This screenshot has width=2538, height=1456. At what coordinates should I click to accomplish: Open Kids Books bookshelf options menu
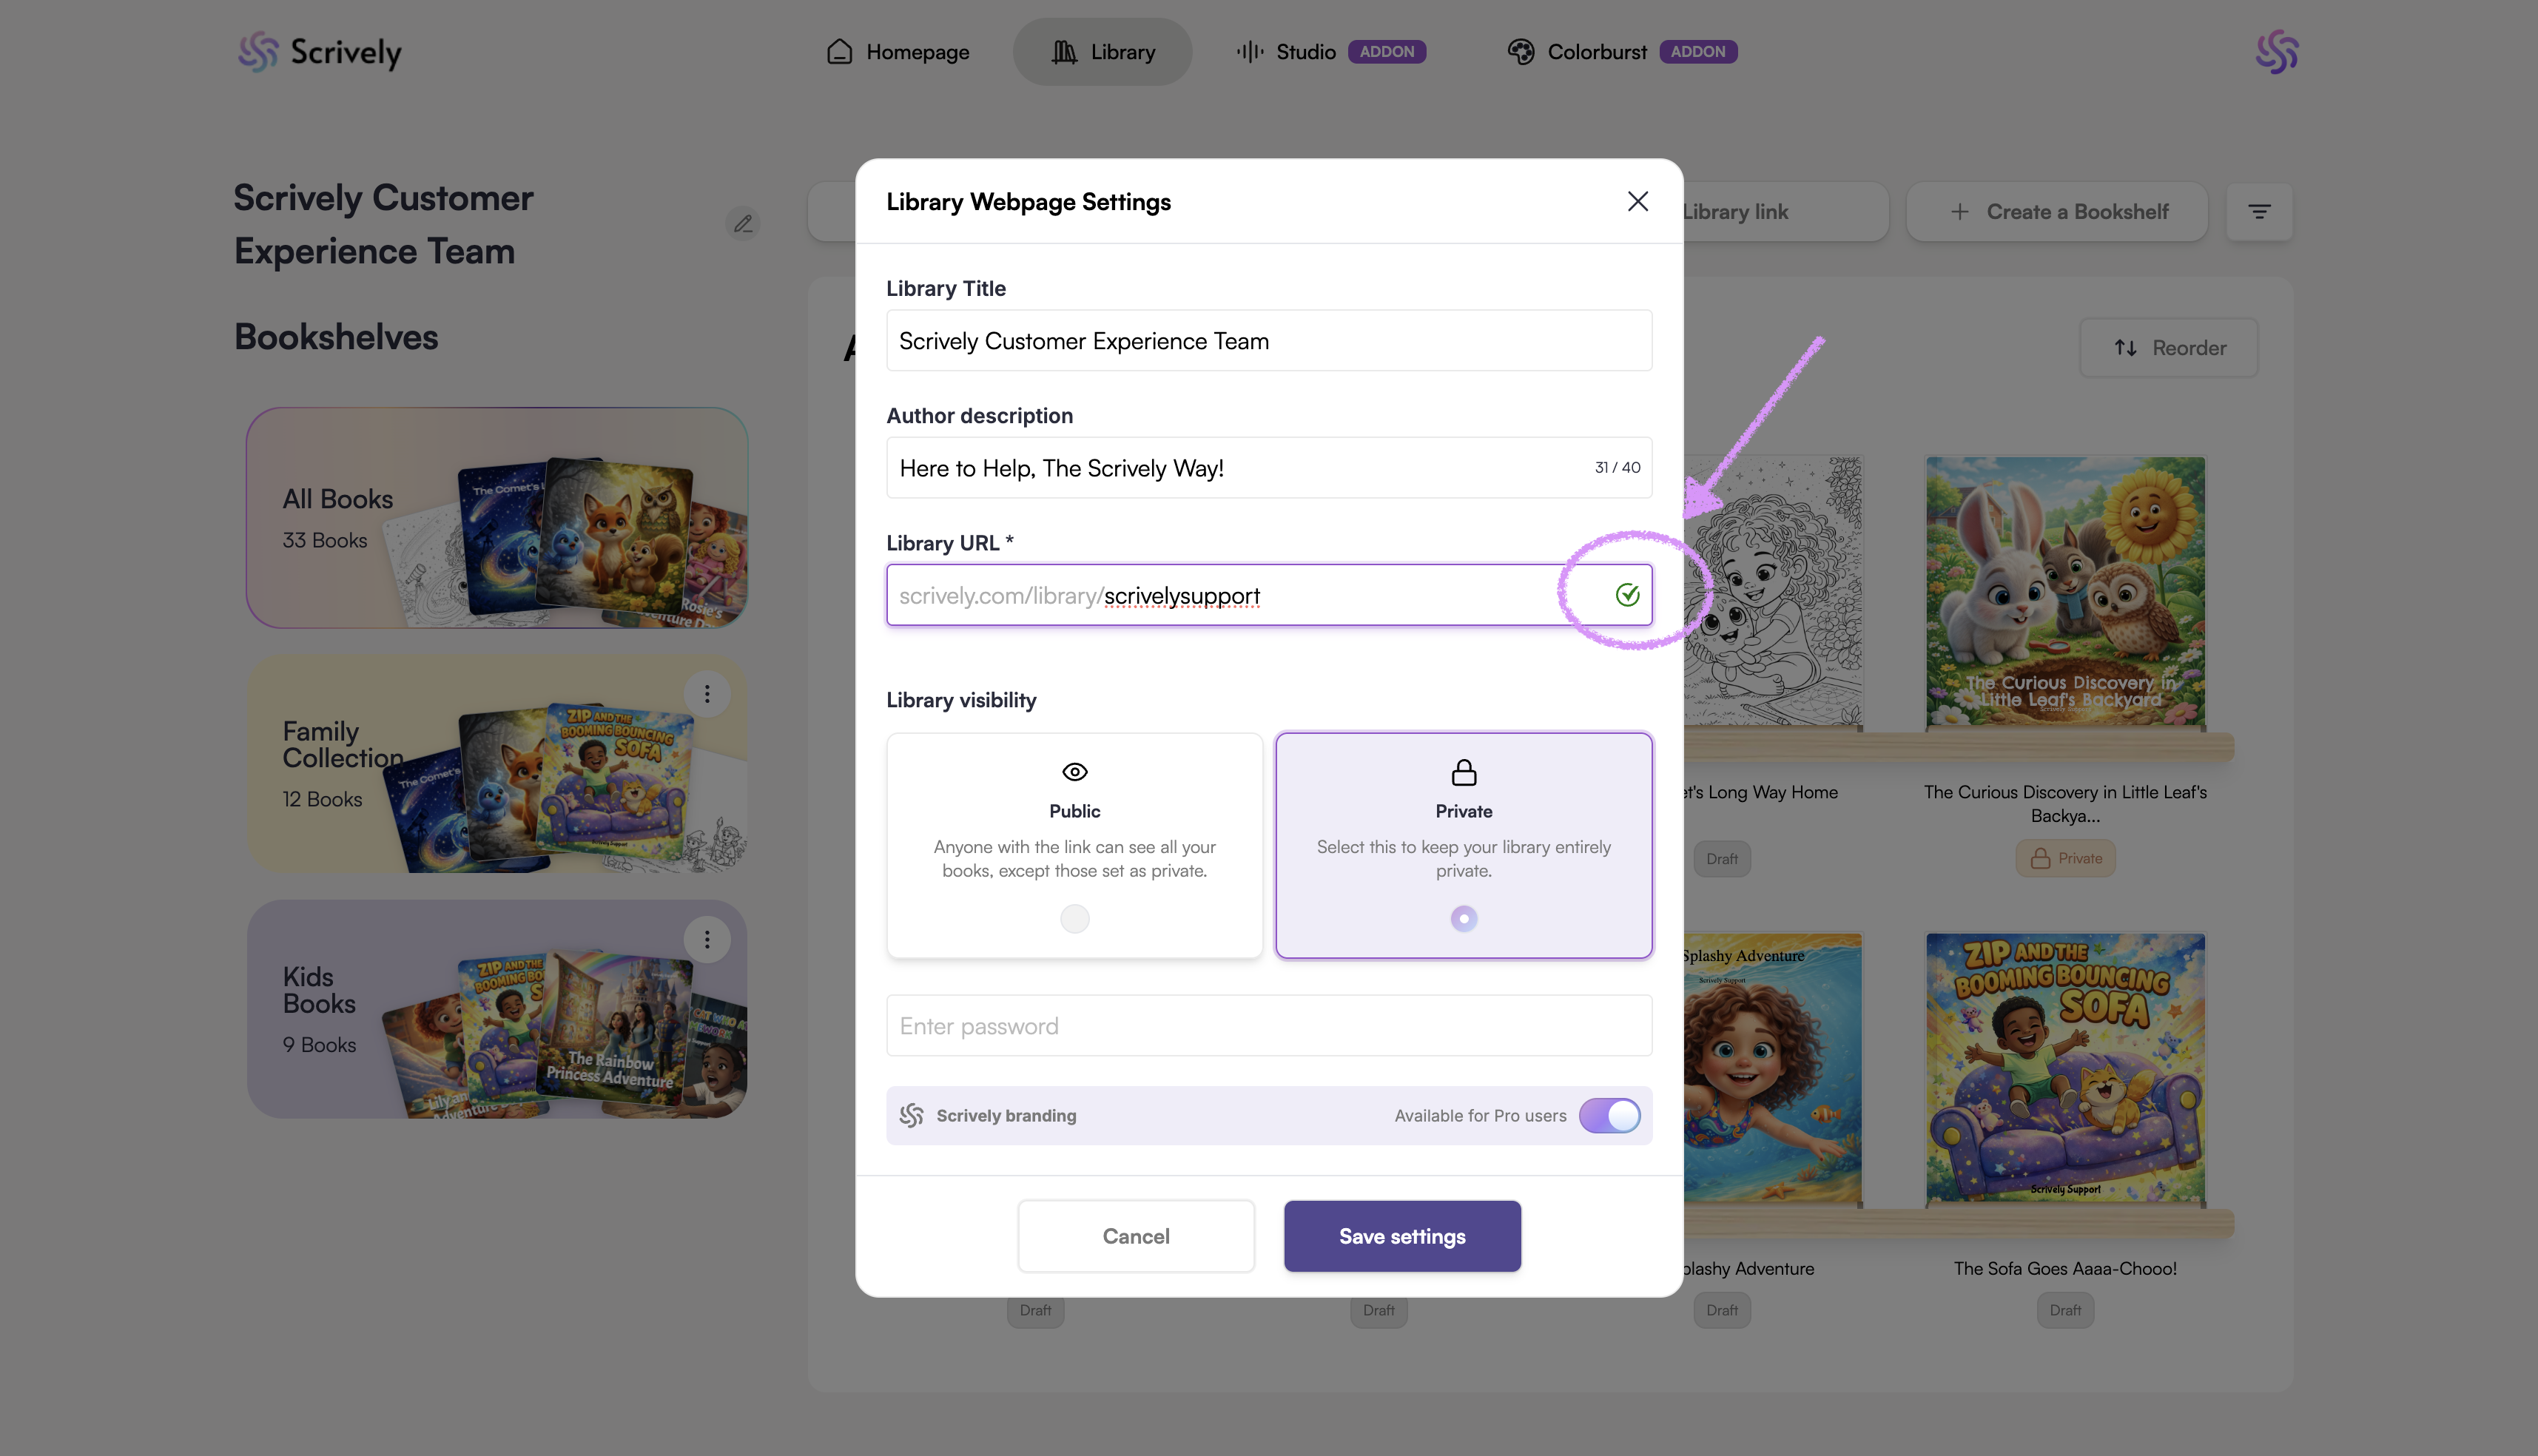click(x=707, y=940)
